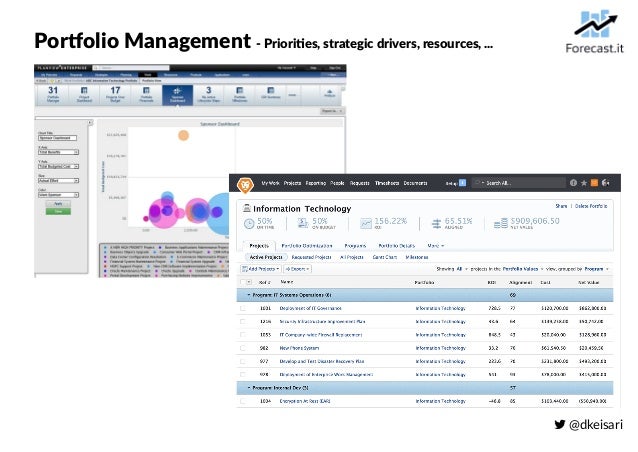
Task: Check the box for Security Infrastructure row
Action: point(243,321)
